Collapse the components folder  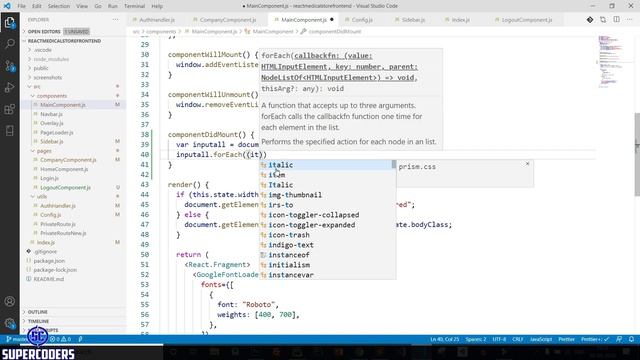51,96
